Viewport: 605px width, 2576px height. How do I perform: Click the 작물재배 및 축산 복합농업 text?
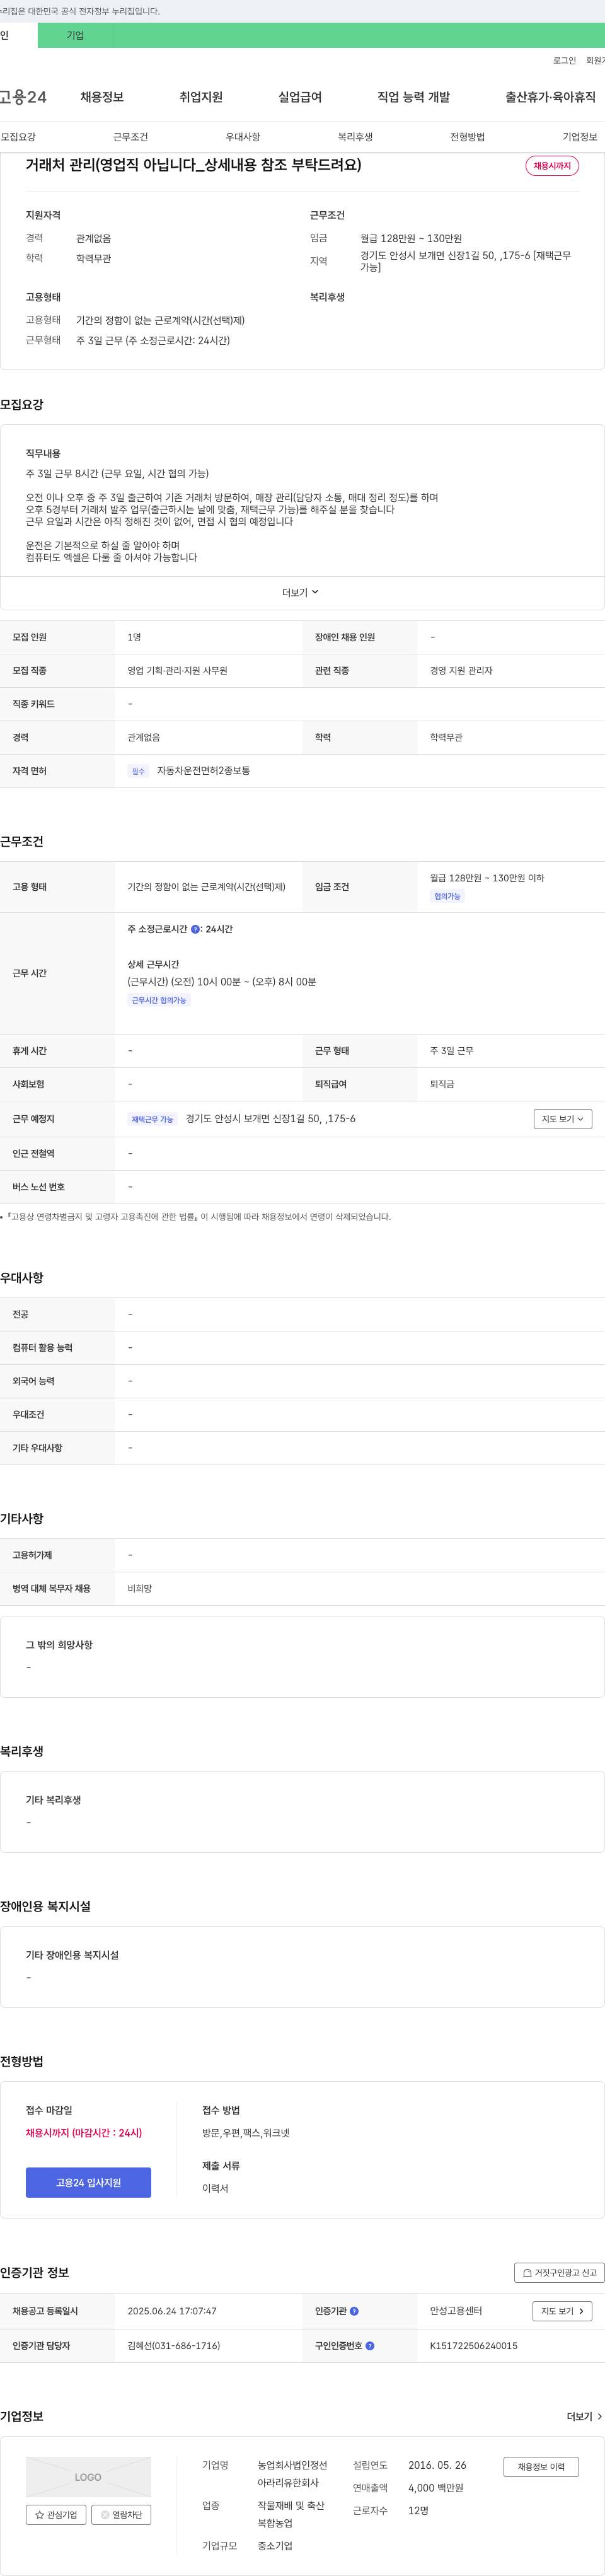[291, 2514]
